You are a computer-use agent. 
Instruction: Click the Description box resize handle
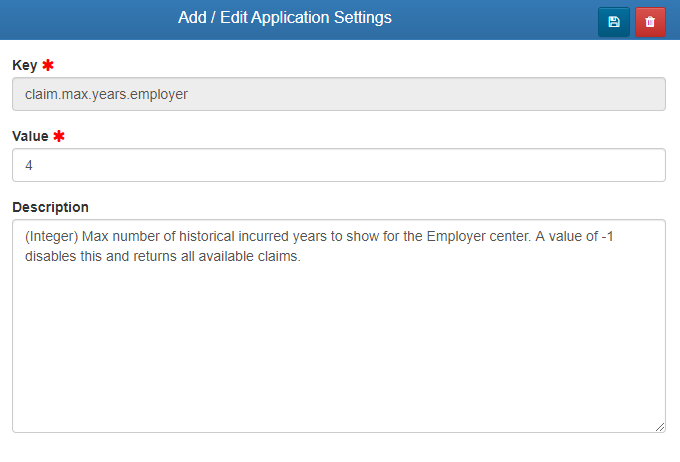660,427
